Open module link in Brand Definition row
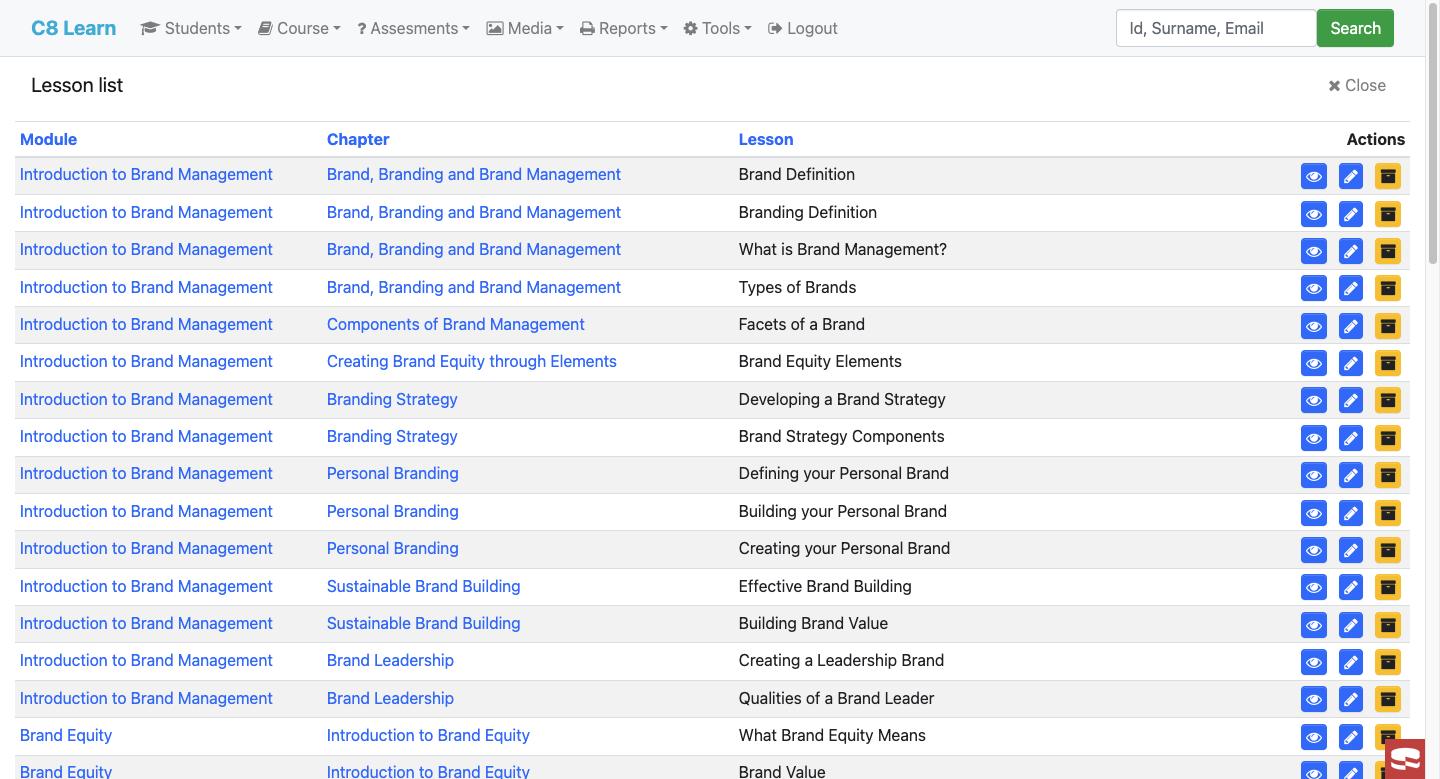Image resolution: width=1440 pixels, height=779 pixels. (146, 174)
